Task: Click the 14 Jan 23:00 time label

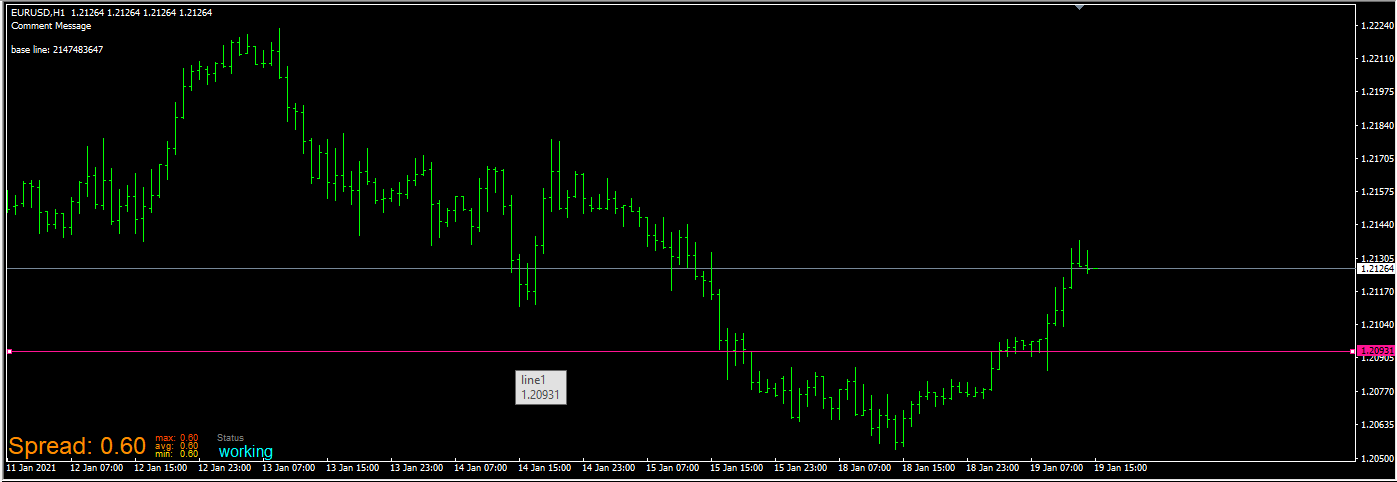Action: pos(609,468)
